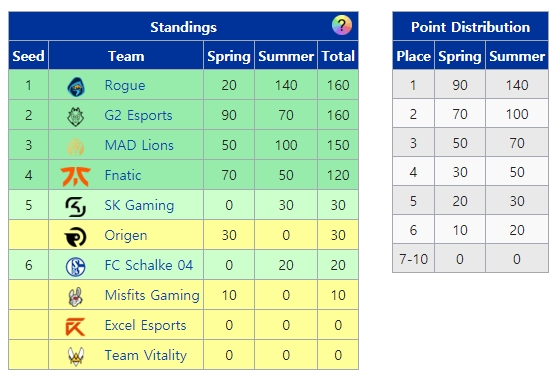Click the rainbow question mark help icon
560x380 pixels.
[x=342, y=25]
